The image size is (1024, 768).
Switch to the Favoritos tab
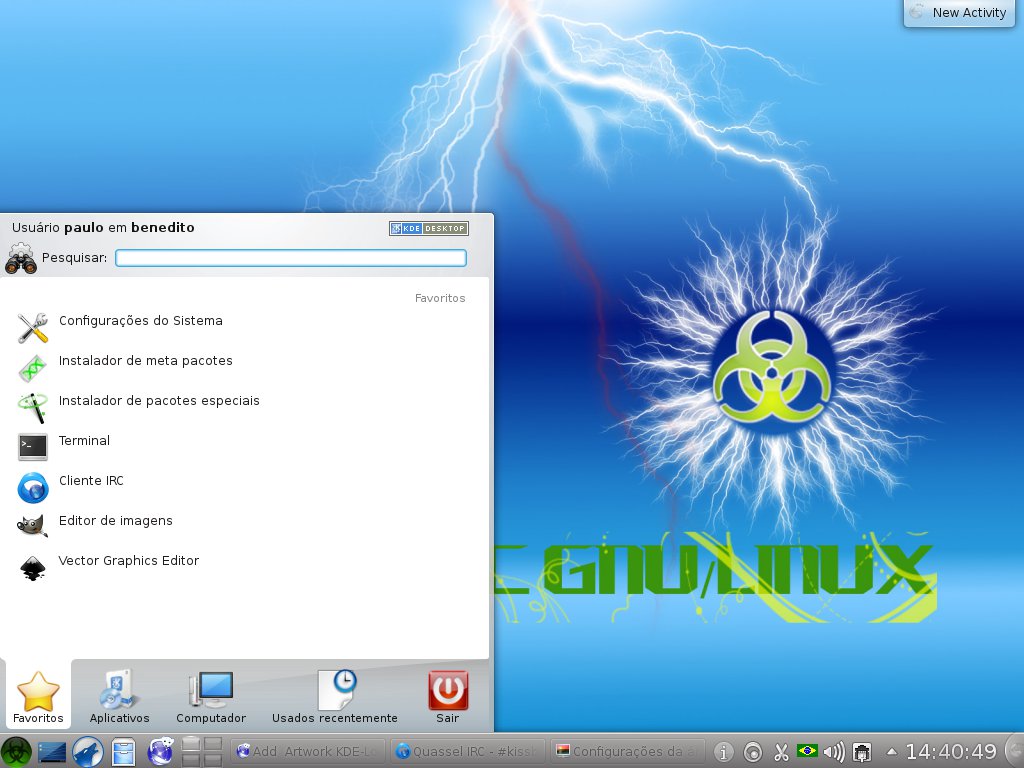(38, 697)
